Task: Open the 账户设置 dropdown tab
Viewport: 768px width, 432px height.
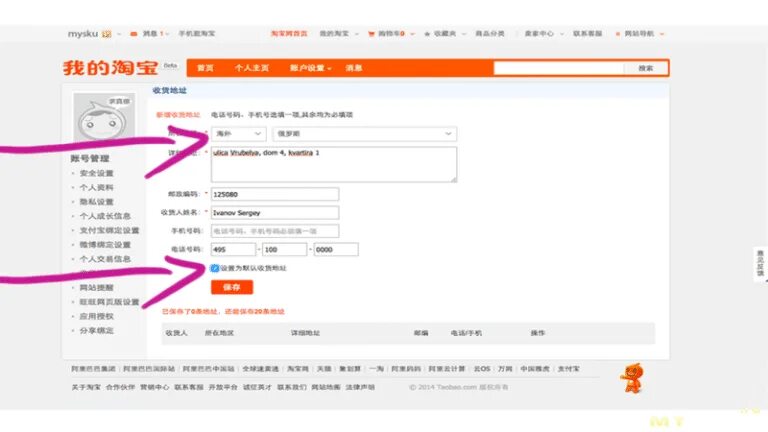Action: [311, 68]
